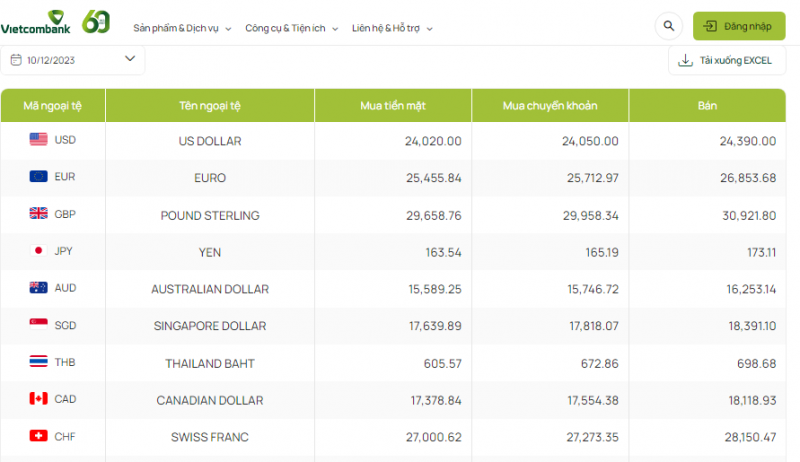This screenshot has height=462, width=800.
Task: Click the SGD flag icon
Action: (39, 325)
